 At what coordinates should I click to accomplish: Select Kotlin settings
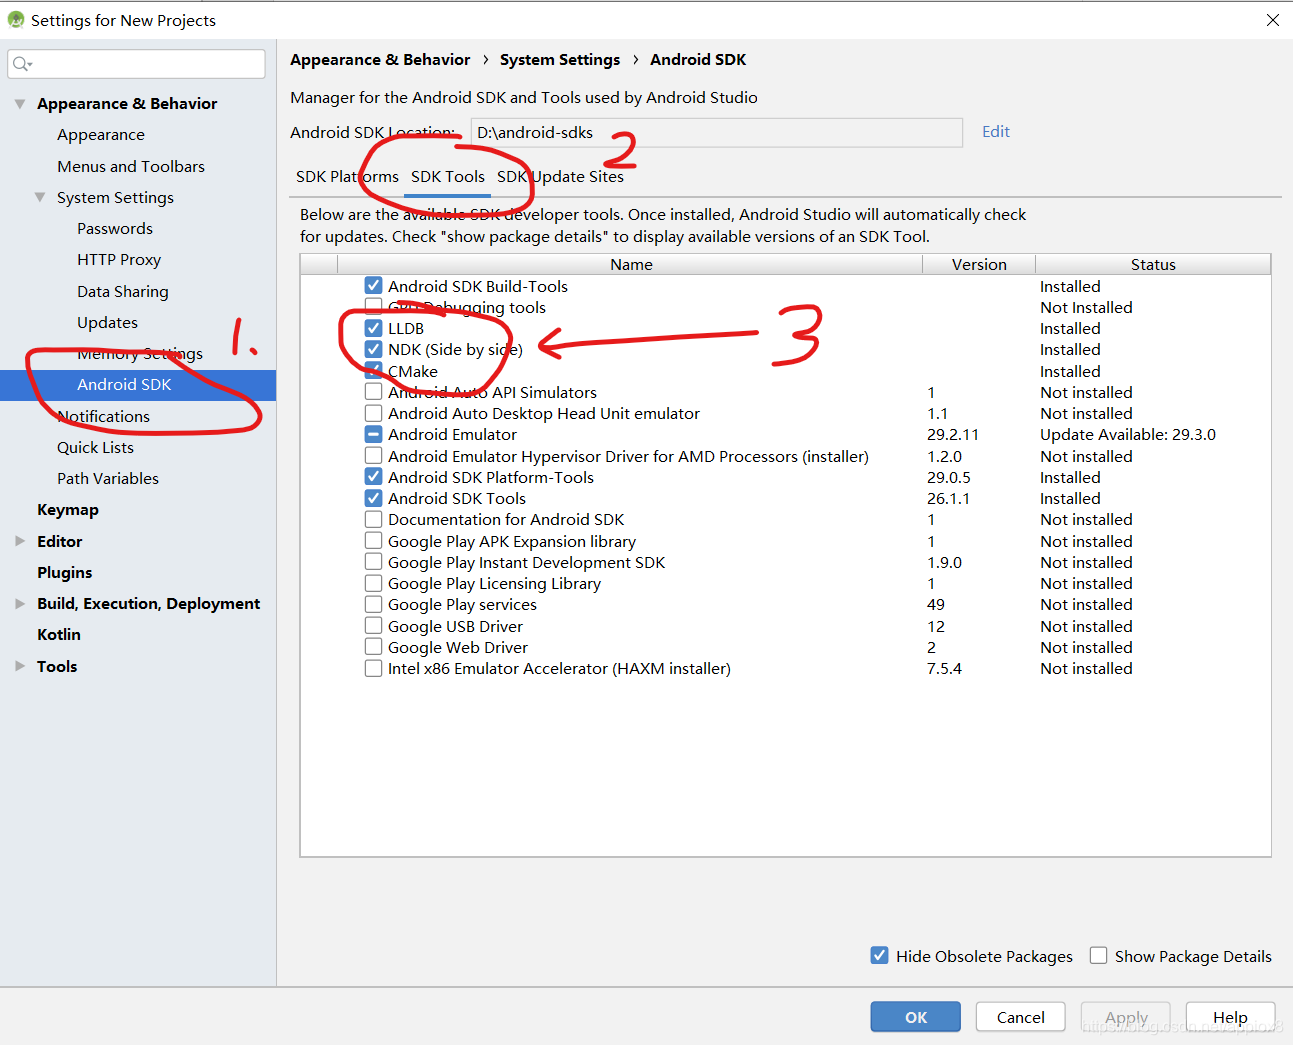click(59, 635)
